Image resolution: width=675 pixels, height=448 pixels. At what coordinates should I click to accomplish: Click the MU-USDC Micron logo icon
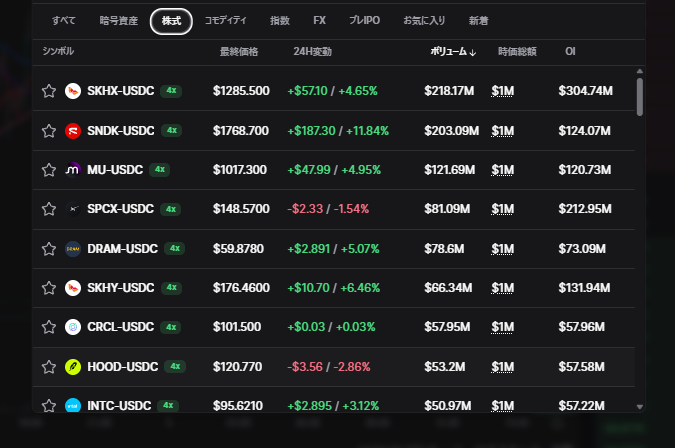[73, 170]
